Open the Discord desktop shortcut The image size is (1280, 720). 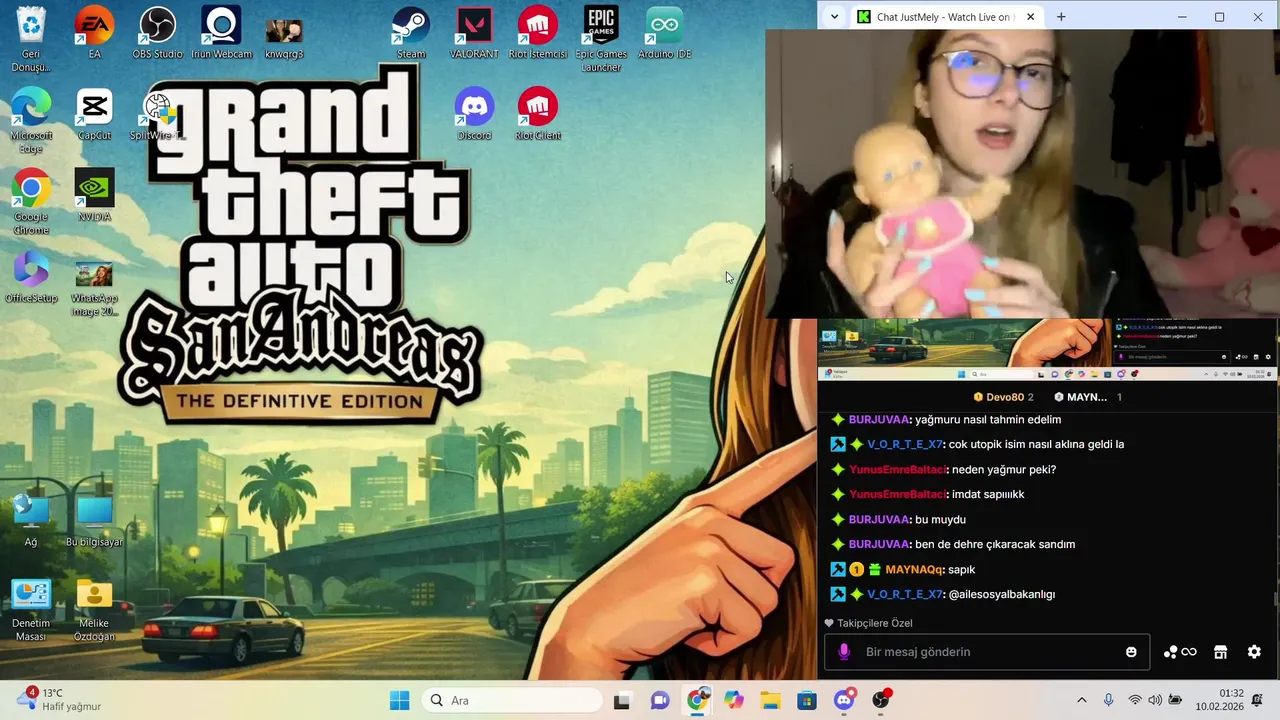tap(474, 114)
